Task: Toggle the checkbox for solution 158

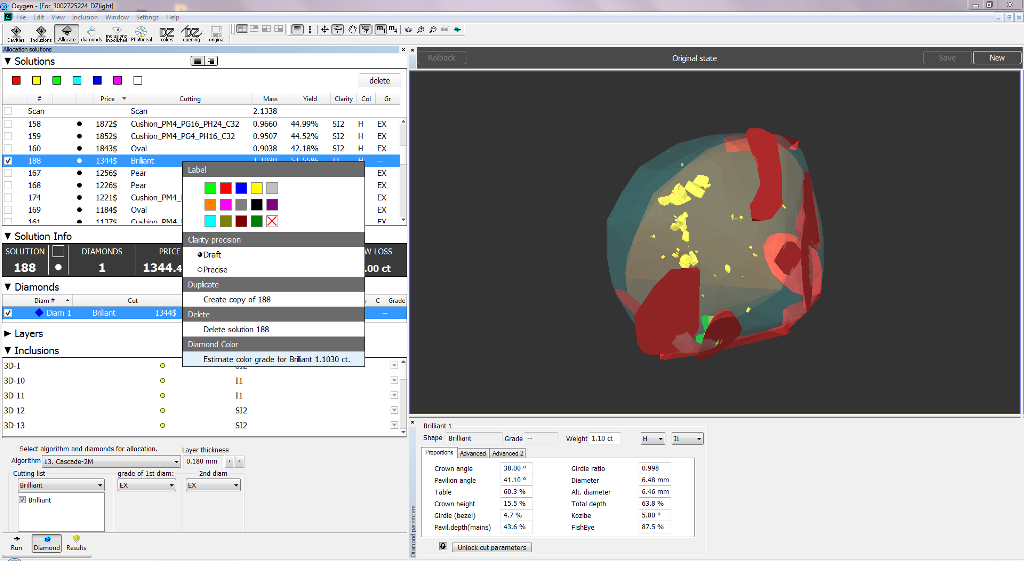Action: [8, 124]
